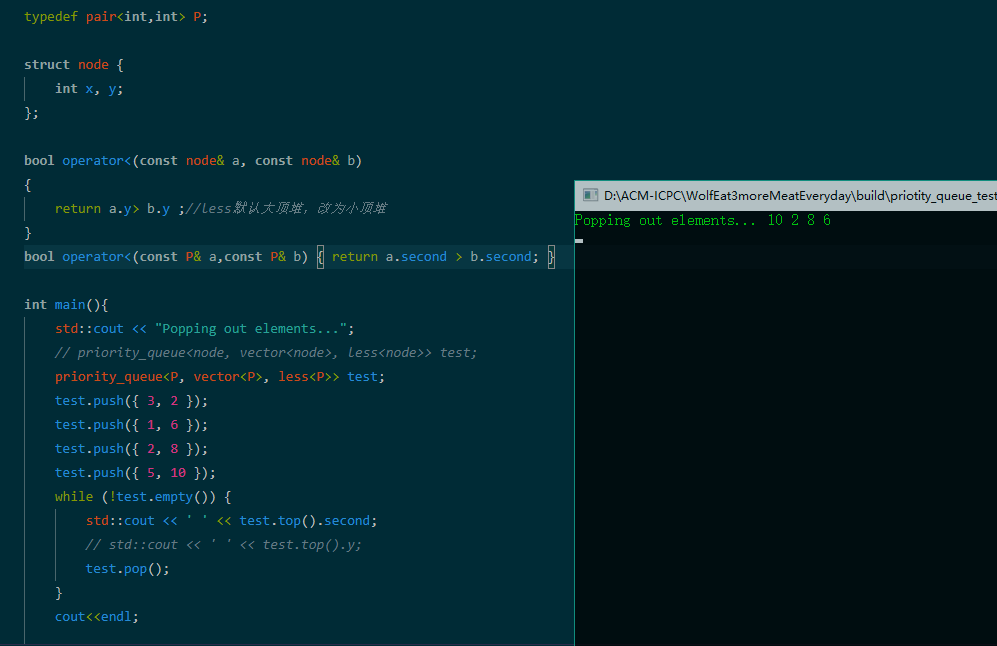Image resolution: width=997 pixels, height=646 pixels.
Task: Click the 'while (!test.empty())' line
Action: 143,497
